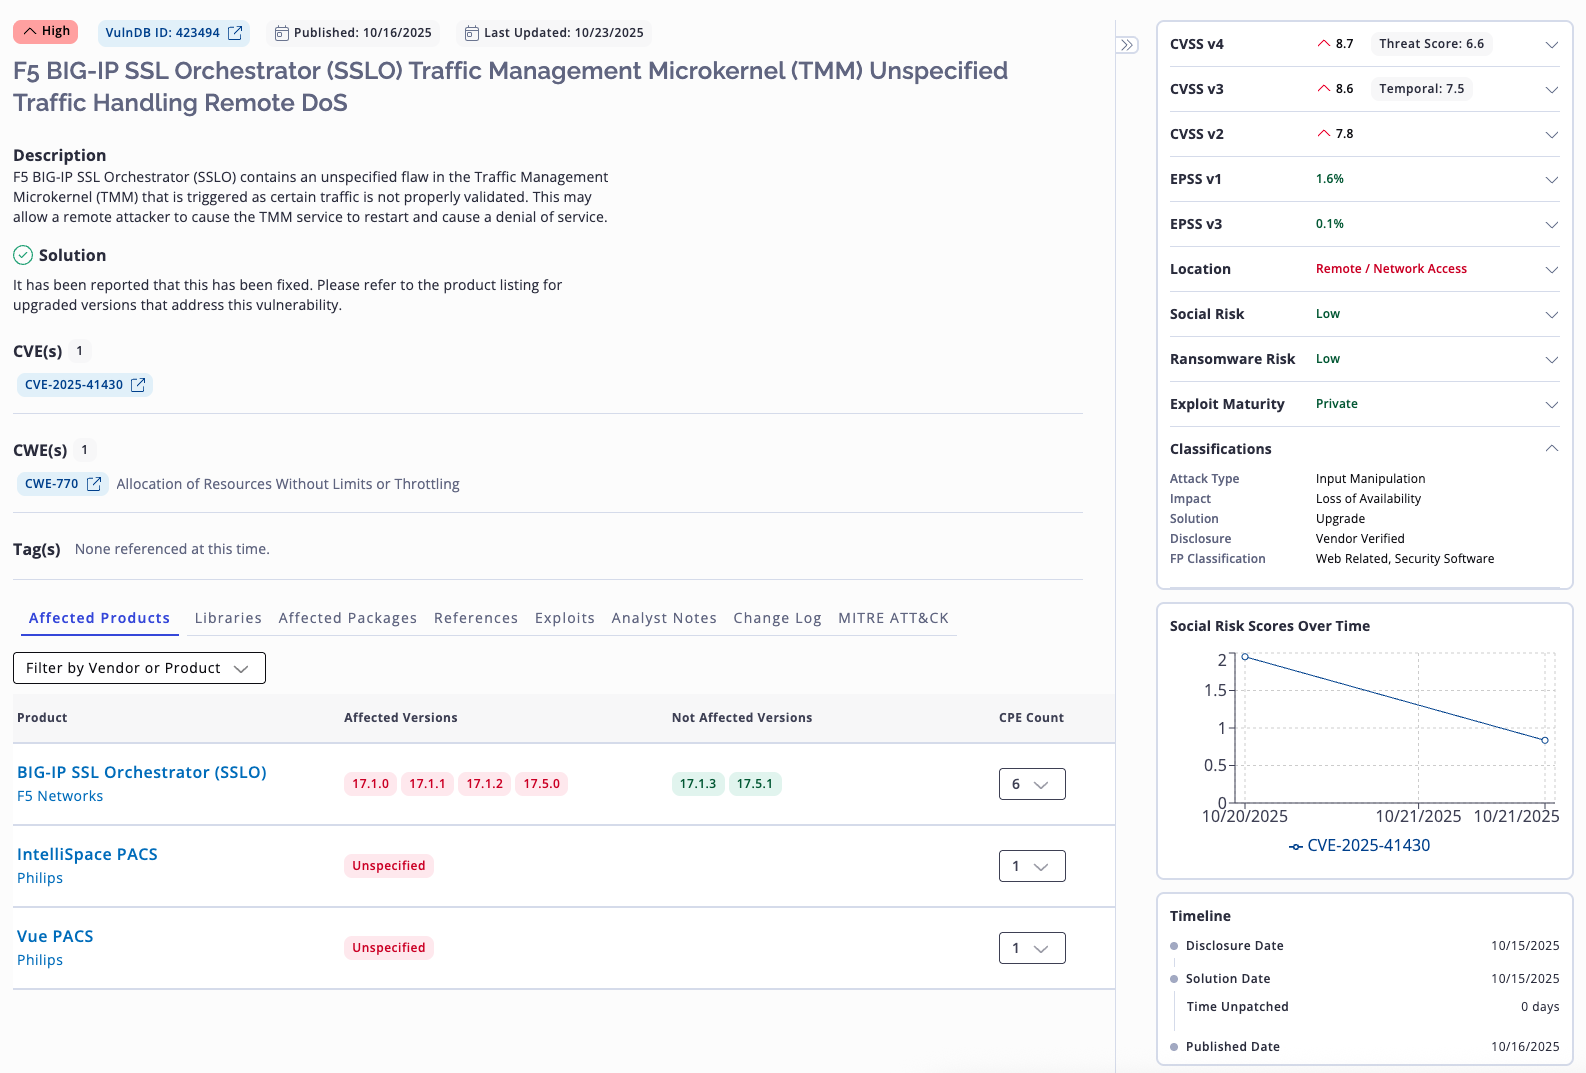Open the Filter by Vendor or Product dropdown
1586x1073 pixels.
tap(139, 668)
